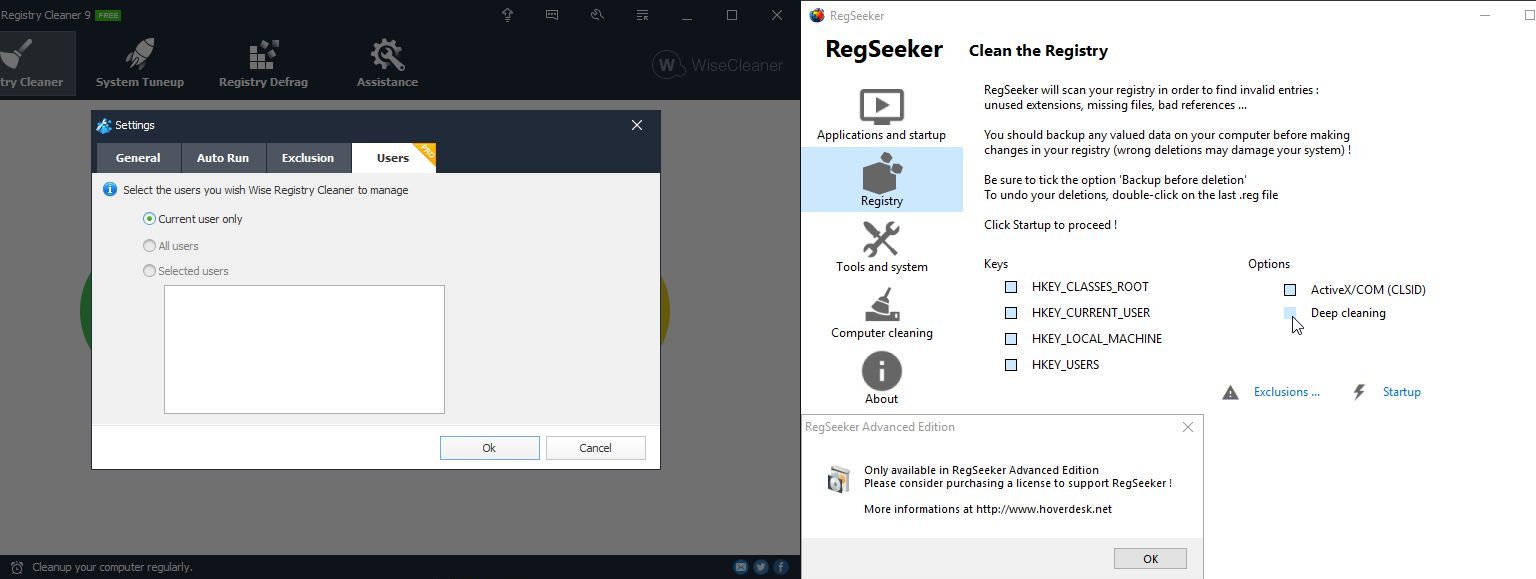Switch to General tab in Settings
Image resolution: width=1536 pixels, height=579 pixels.
pyautogui.click(x=138, y=158)
